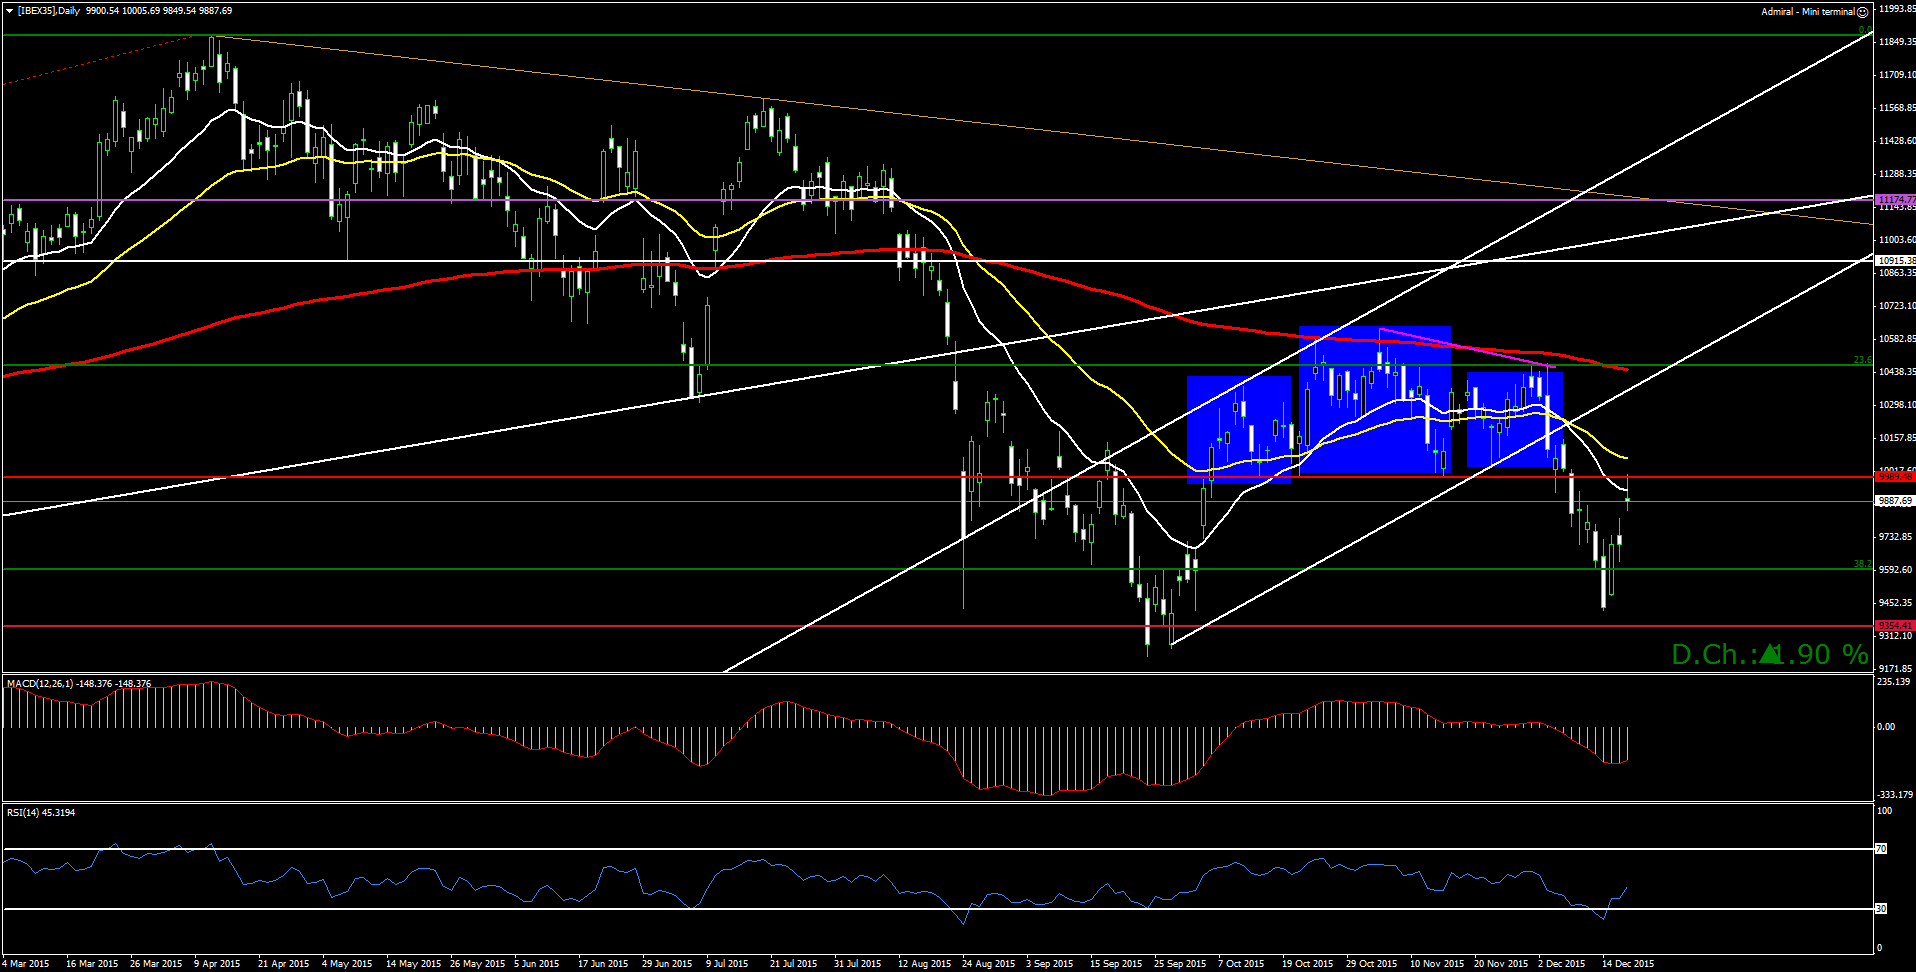Click the 9989.48 red price level tag

pos(1895,477)
